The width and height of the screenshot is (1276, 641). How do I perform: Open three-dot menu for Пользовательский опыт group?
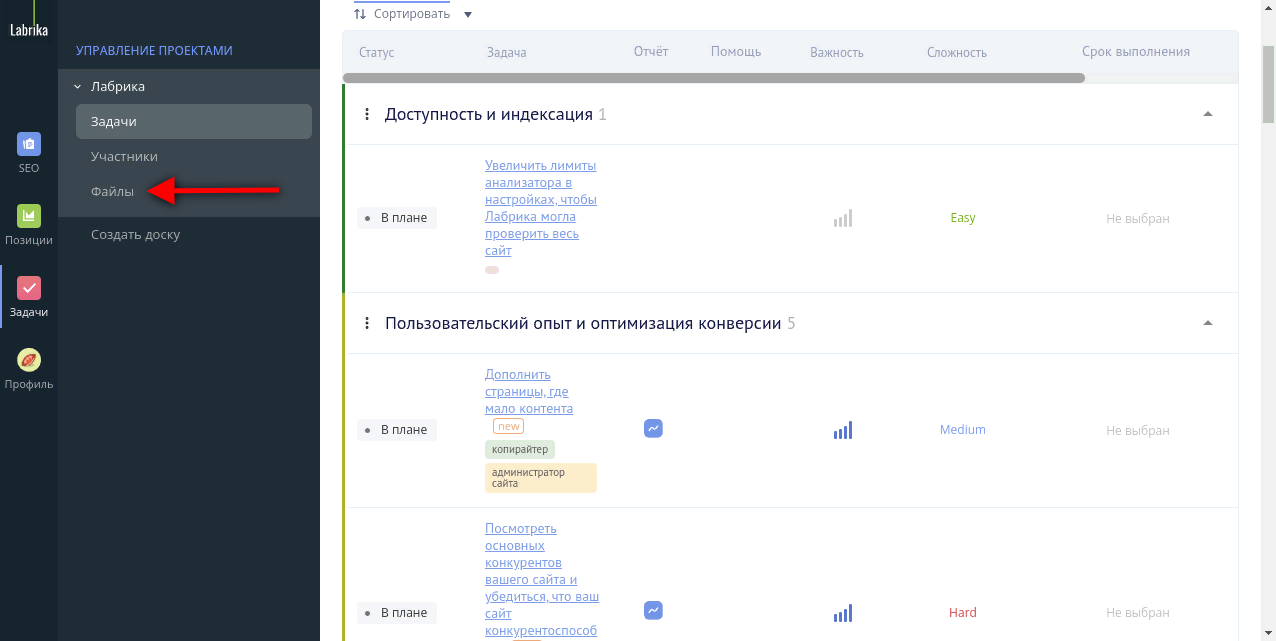point(367,324)
